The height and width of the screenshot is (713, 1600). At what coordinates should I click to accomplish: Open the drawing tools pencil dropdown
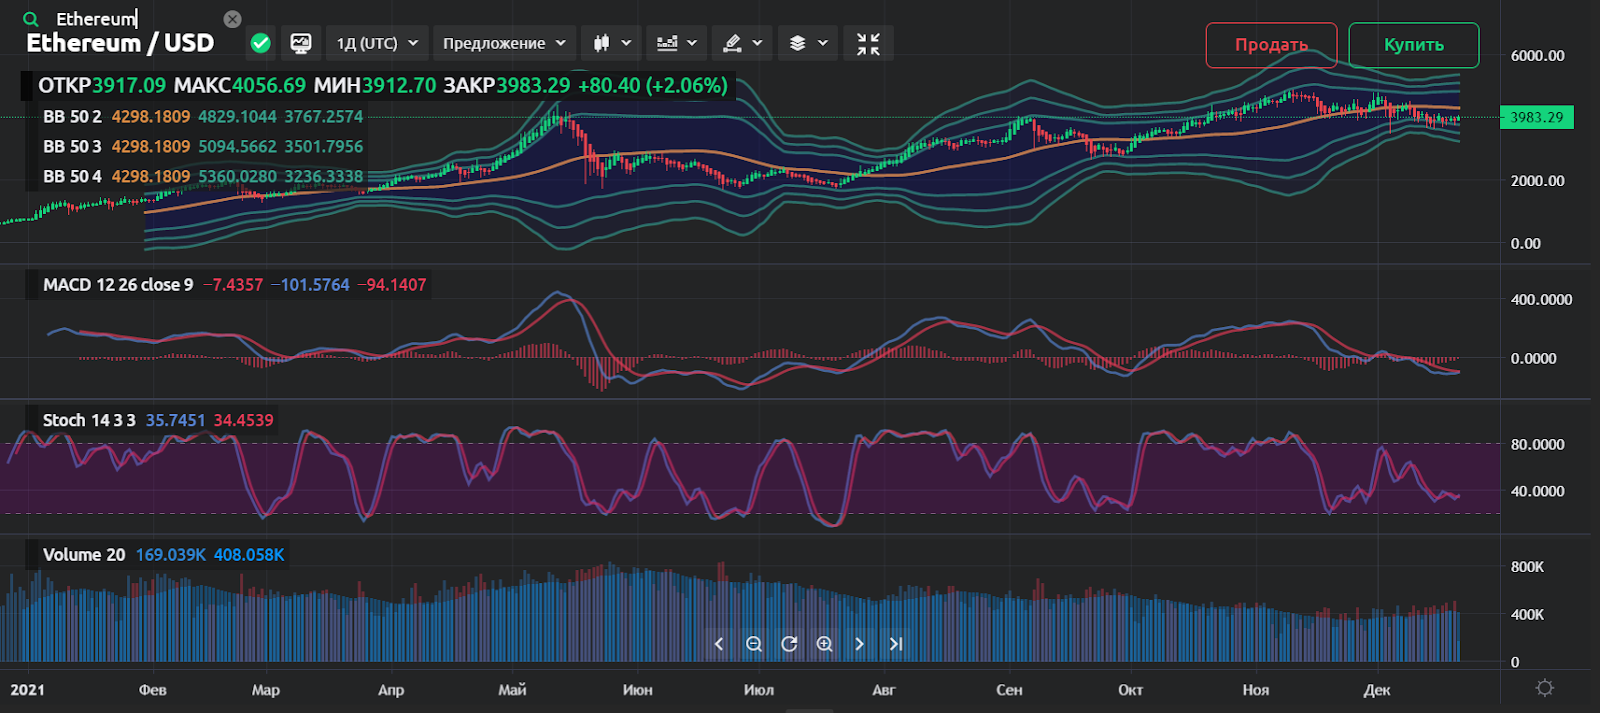coord(742,43)
